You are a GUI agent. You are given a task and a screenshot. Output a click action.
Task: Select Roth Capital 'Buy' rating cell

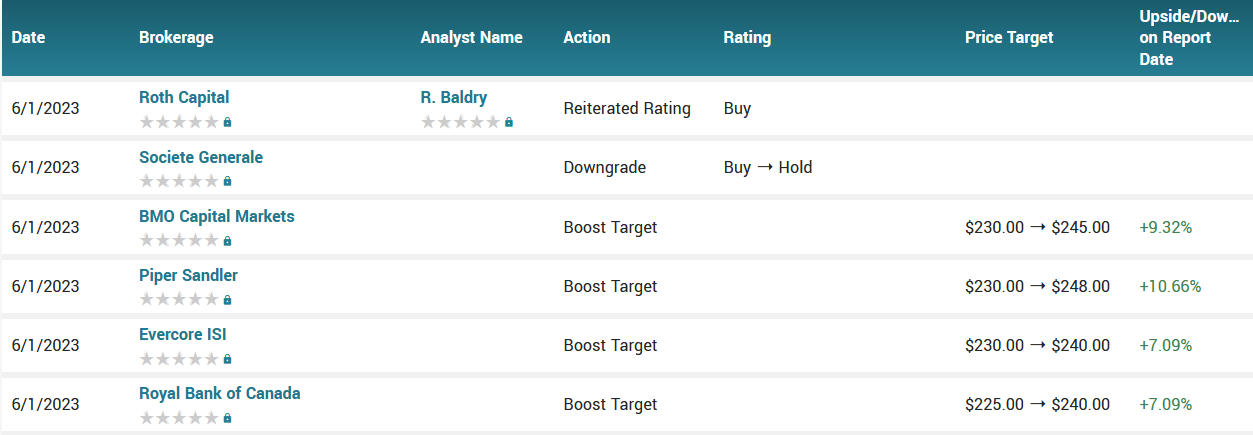point(737,108)
